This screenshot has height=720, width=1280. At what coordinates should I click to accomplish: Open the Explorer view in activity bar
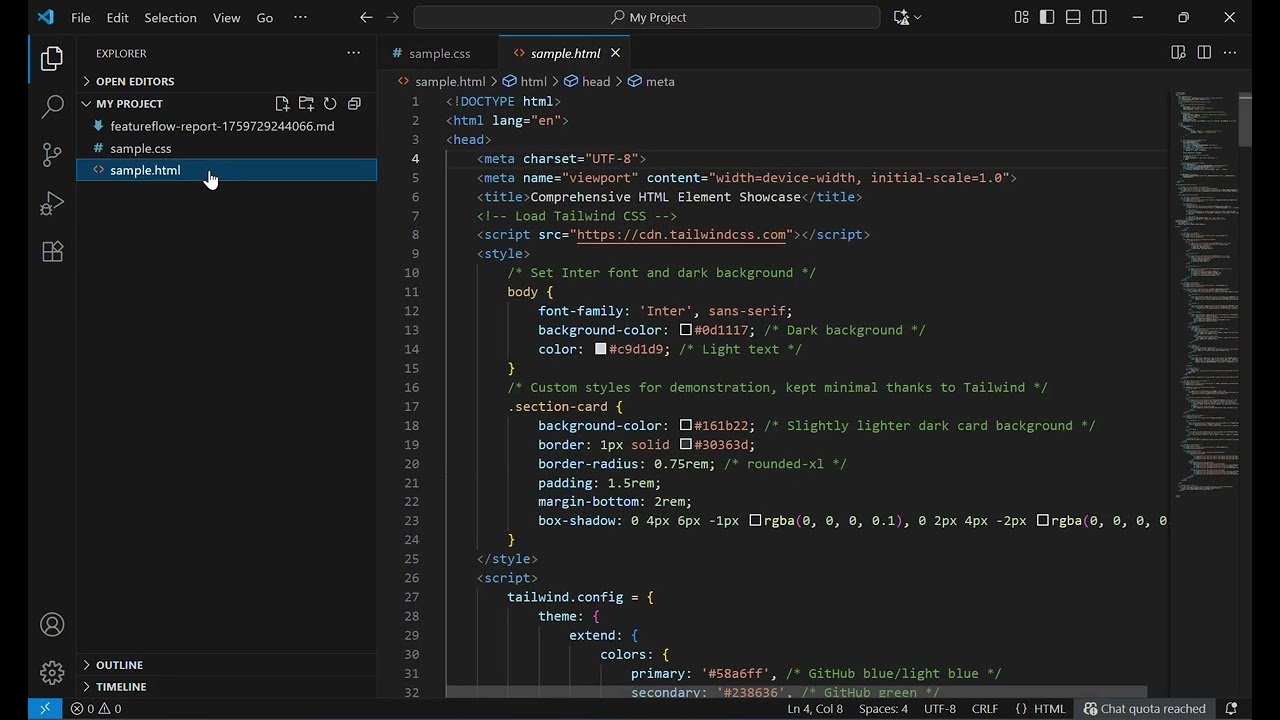(x=52, y=59)
